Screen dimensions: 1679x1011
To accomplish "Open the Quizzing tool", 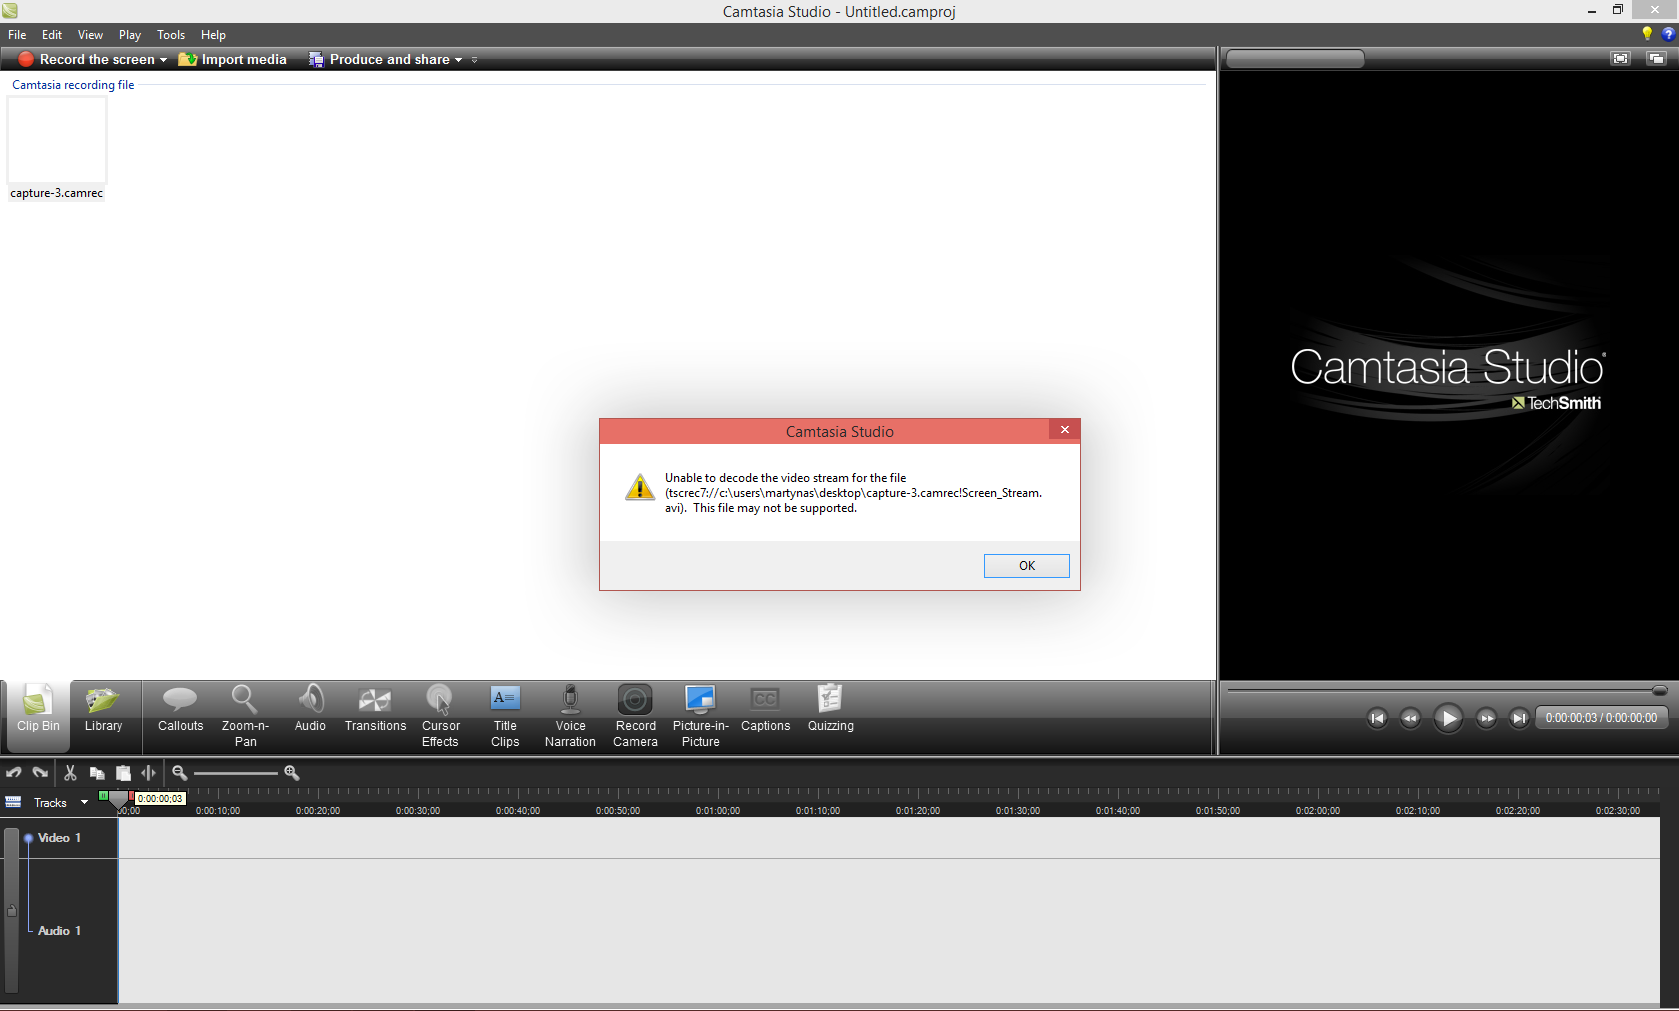I will 830,709.
